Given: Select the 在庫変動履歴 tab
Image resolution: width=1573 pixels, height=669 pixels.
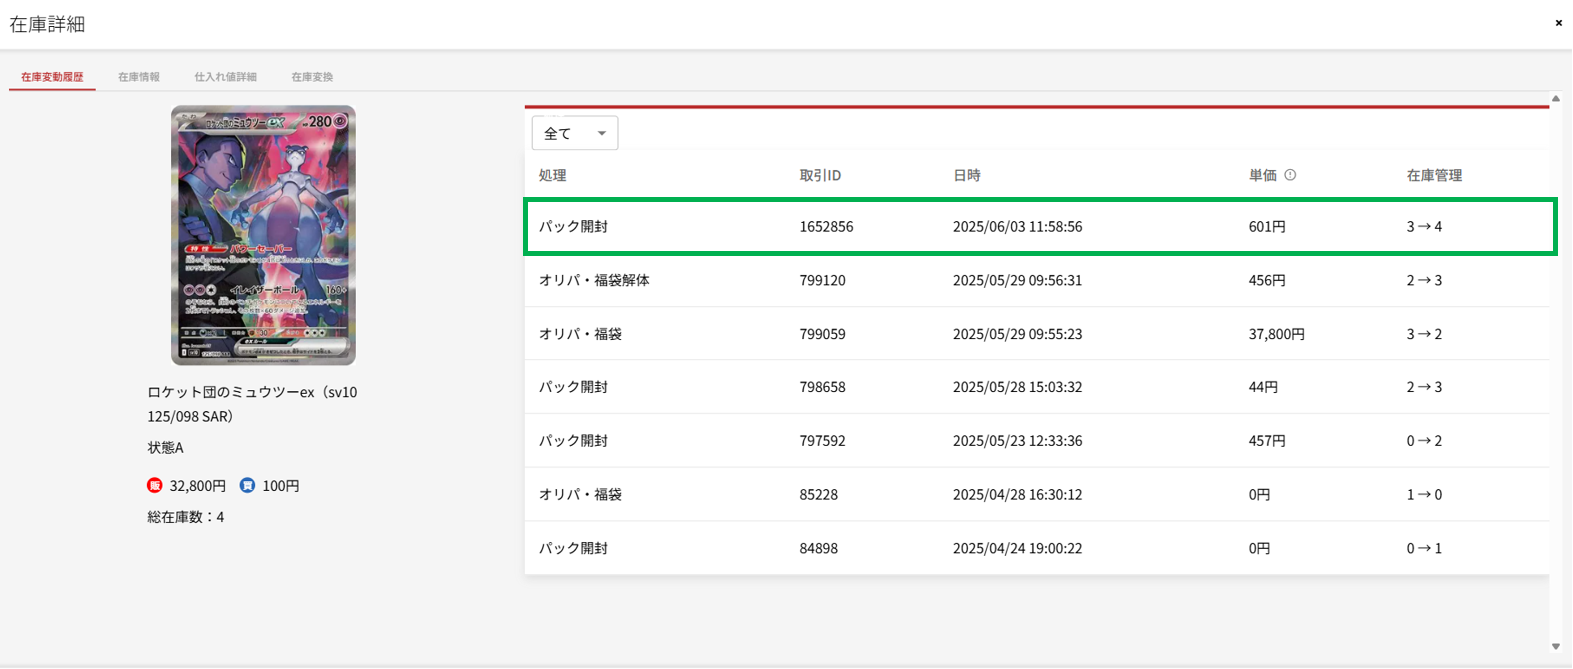Looking at the screenshot, I should coord(52,77).
